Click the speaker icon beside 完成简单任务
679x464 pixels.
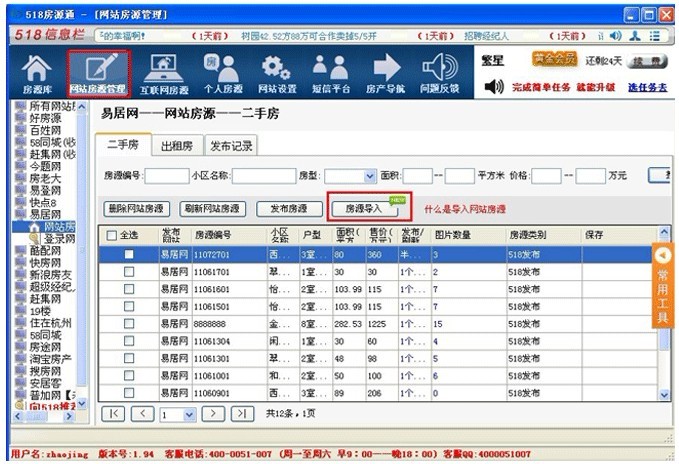pyautogui.click(x=494, y=87)
